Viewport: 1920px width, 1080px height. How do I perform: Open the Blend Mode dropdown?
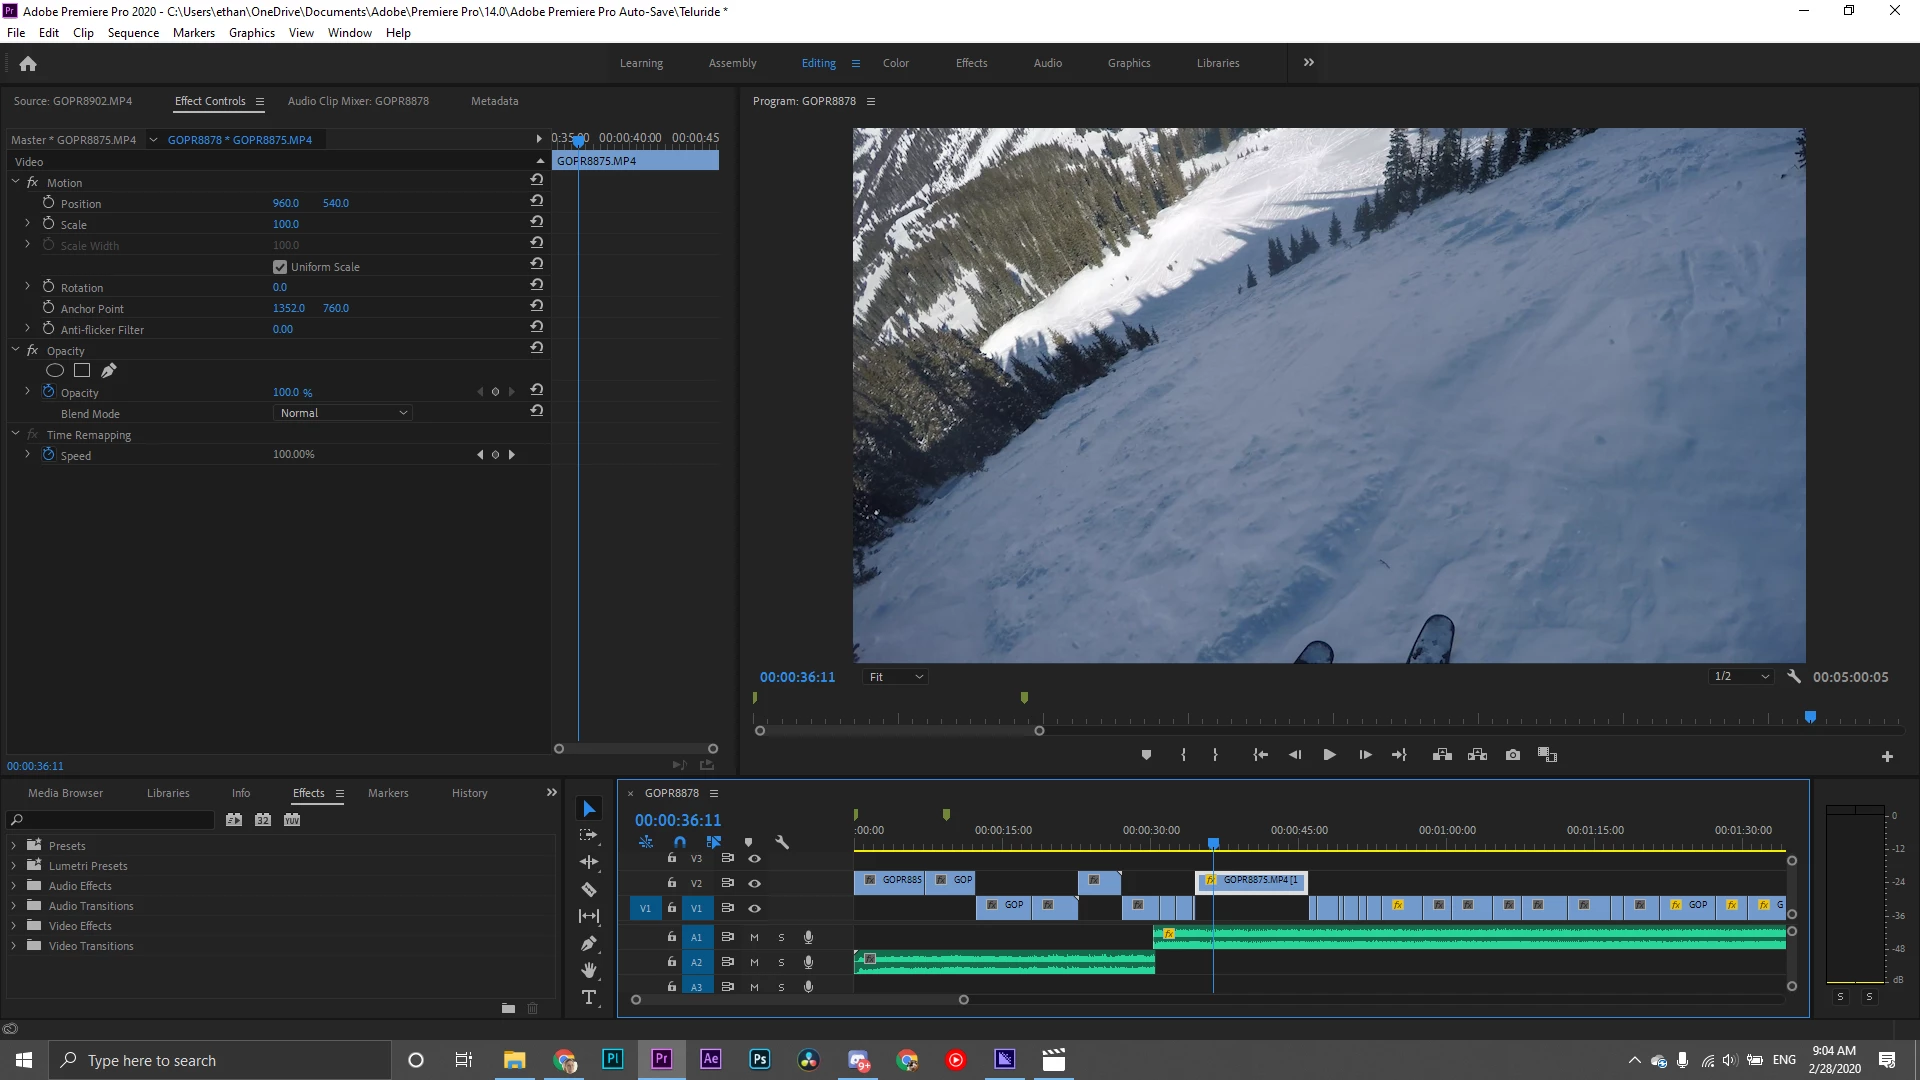[x=343, y=413]
